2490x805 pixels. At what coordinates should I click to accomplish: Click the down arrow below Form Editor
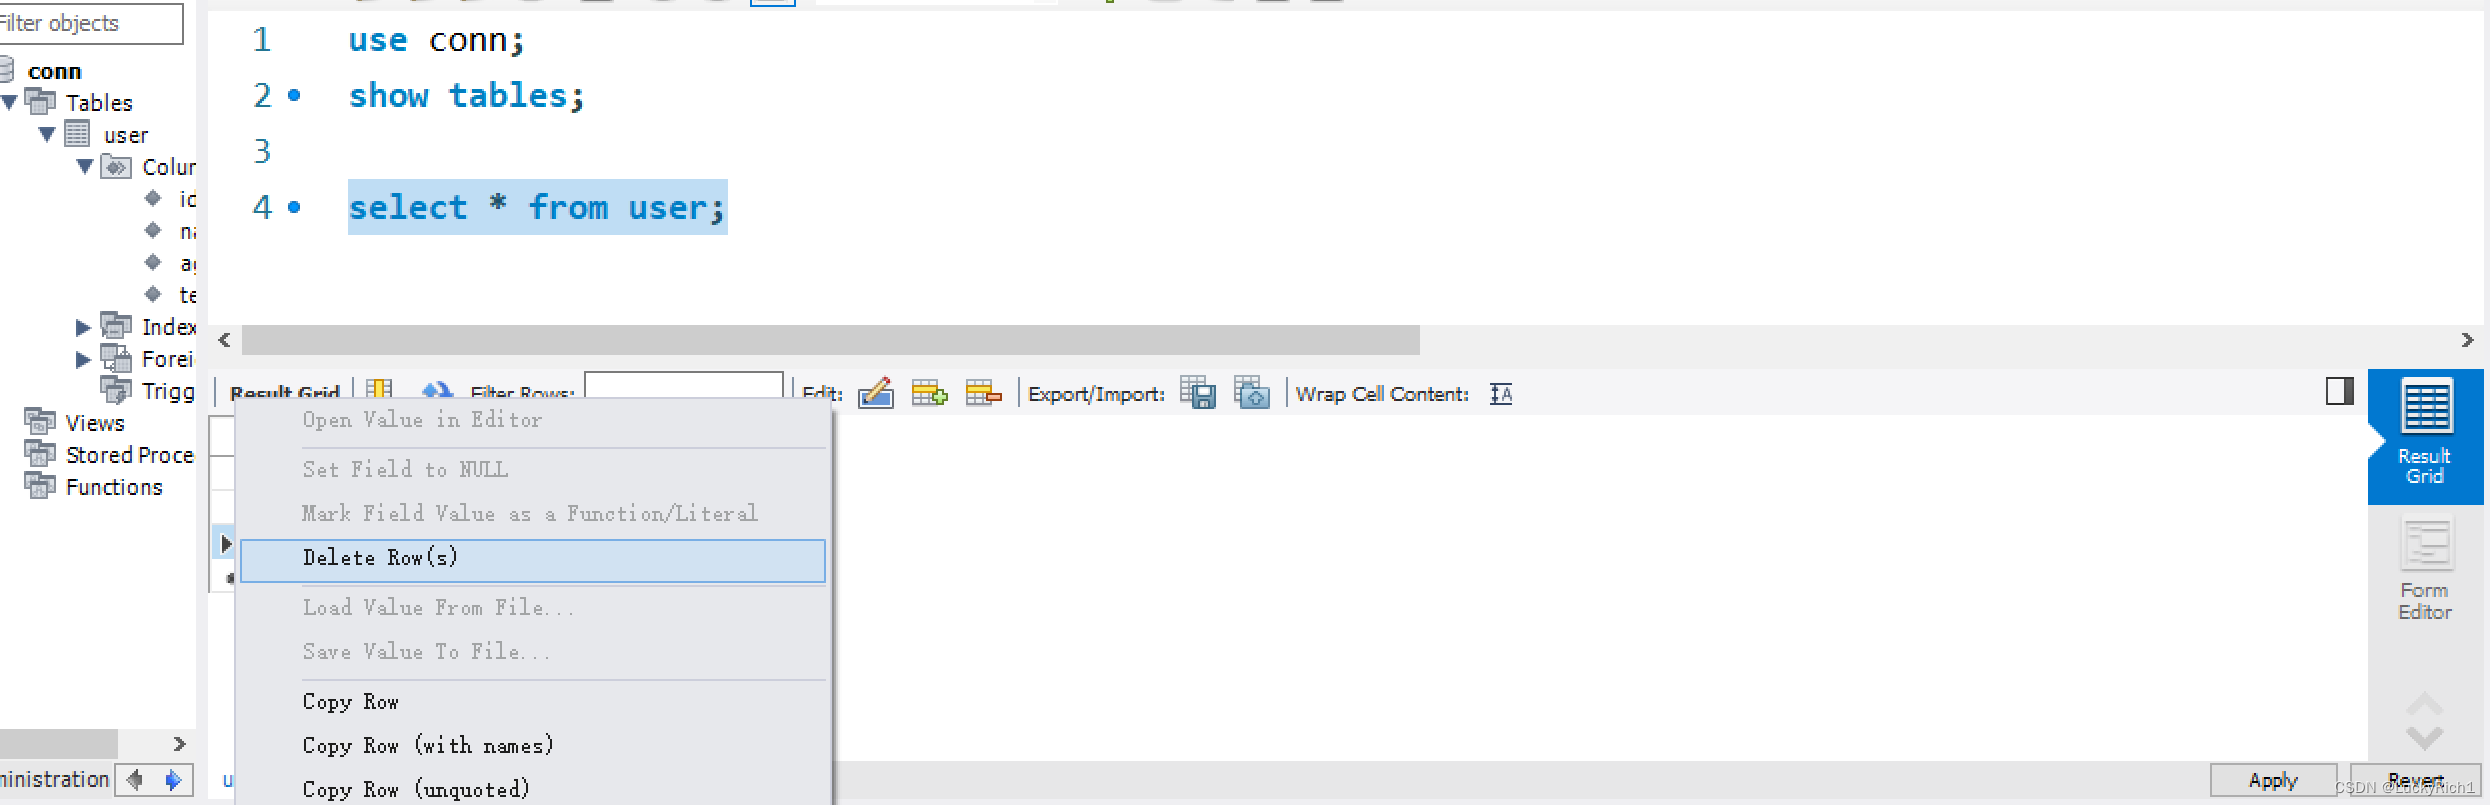[2425, 738]
